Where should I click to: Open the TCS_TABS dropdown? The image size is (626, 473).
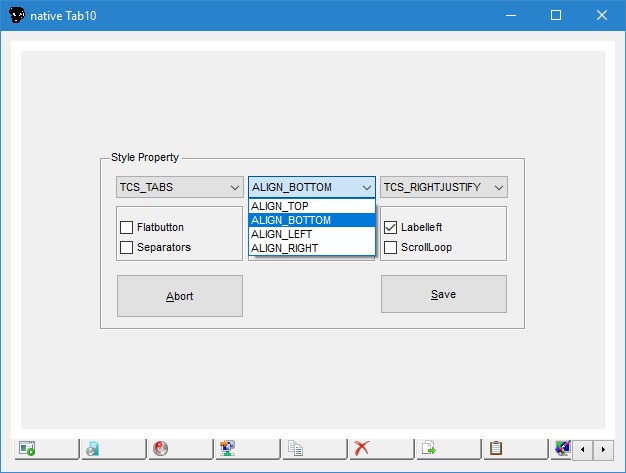point(179,187)
